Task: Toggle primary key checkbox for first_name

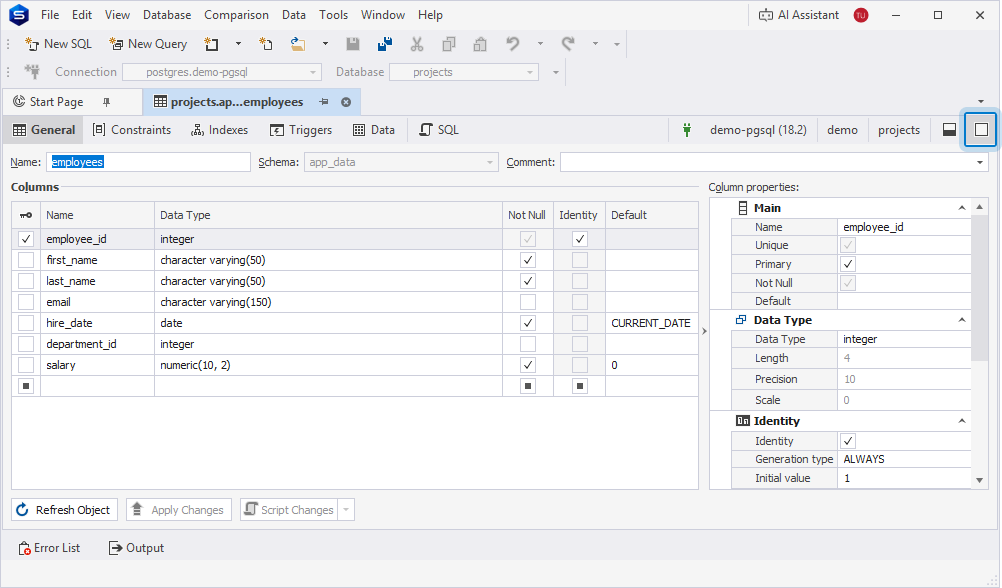Action: click(x=26, y=260)
